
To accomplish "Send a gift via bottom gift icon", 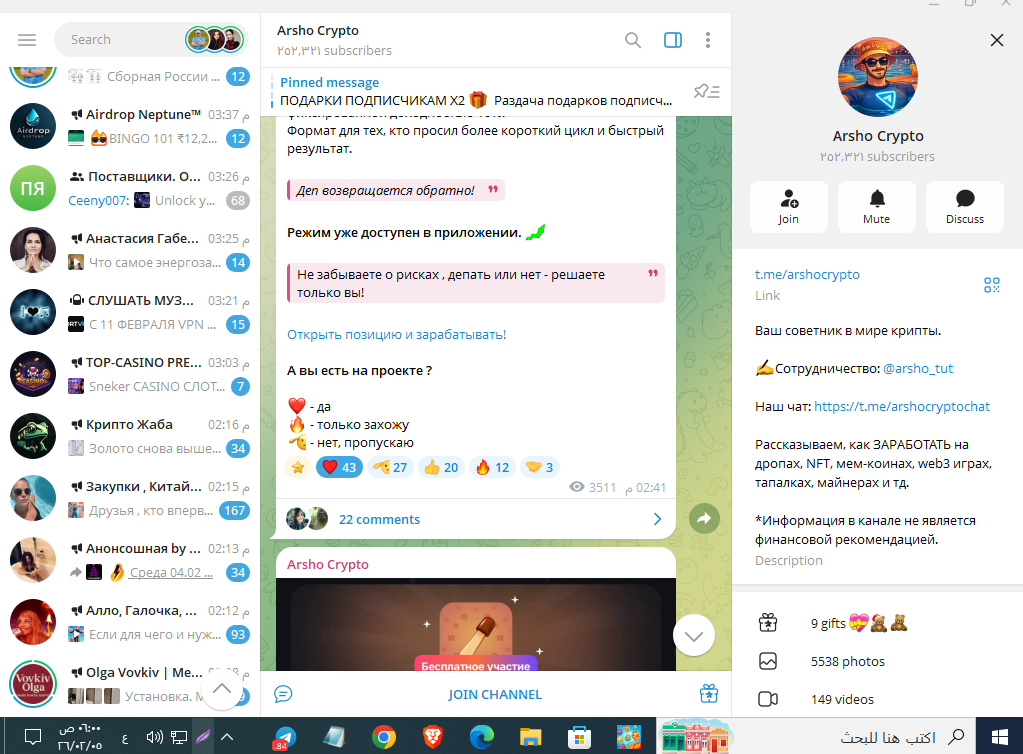I will click(x=709, y=694).
